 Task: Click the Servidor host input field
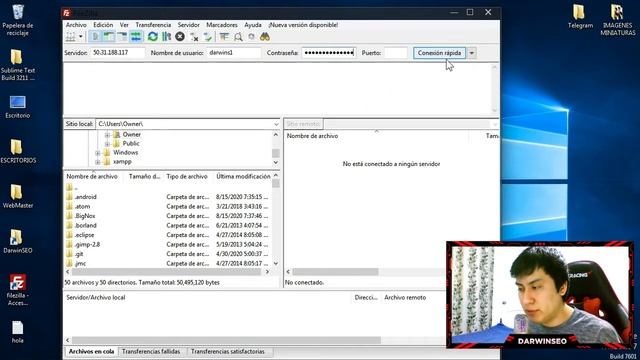[x=118, y=53]
